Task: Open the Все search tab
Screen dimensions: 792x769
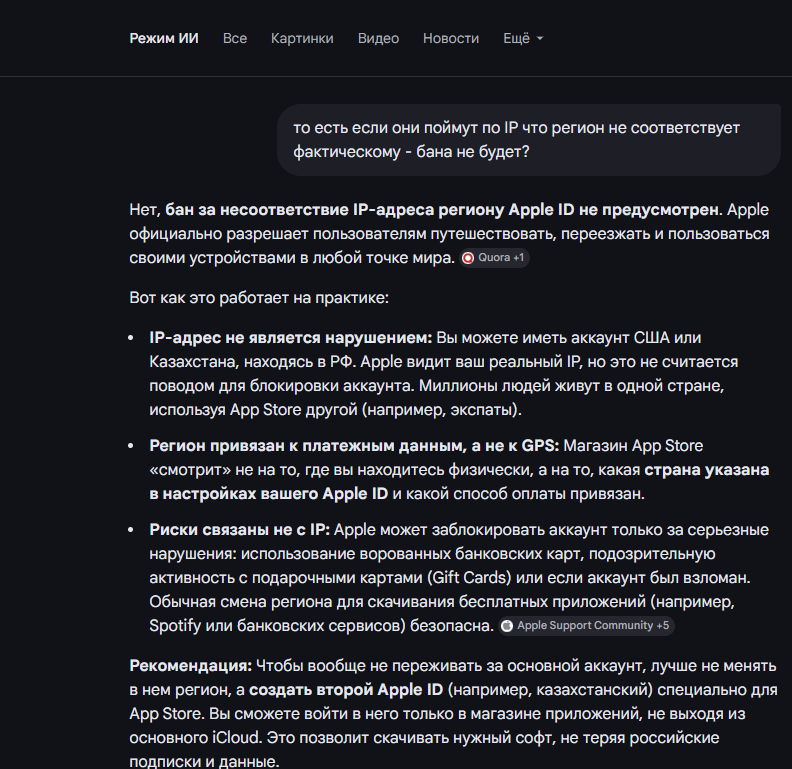Action: click(x=235, y=38)
